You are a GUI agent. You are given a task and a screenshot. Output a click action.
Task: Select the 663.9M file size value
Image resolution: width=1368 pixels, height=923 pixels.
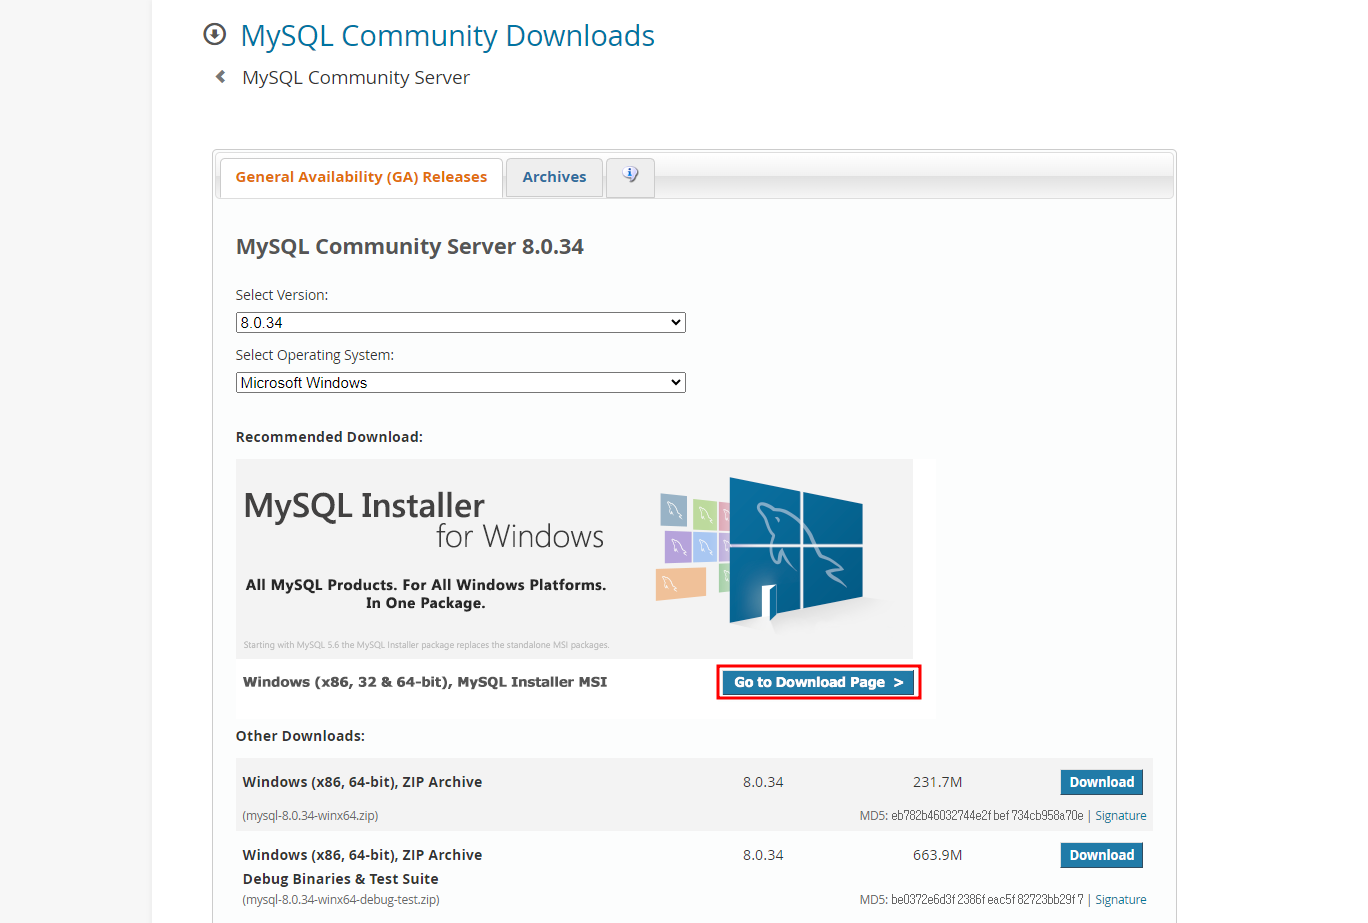[x=937, y=855]
